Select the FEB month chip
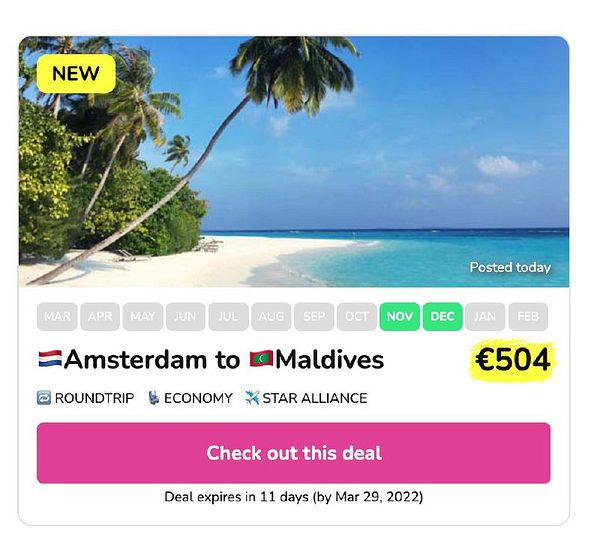This screenshot has height=551, width=600. click(x=527, y=317)
